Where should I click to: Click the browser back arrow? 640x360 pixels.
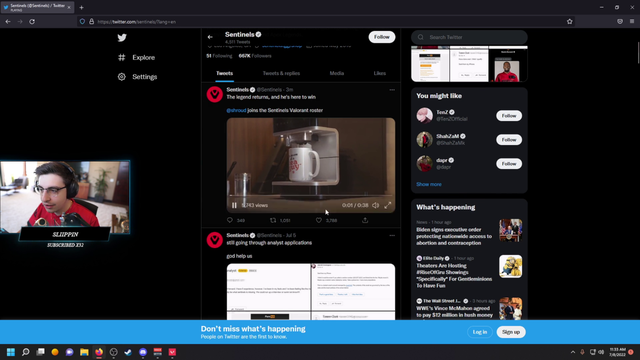[x=8, y=22]
